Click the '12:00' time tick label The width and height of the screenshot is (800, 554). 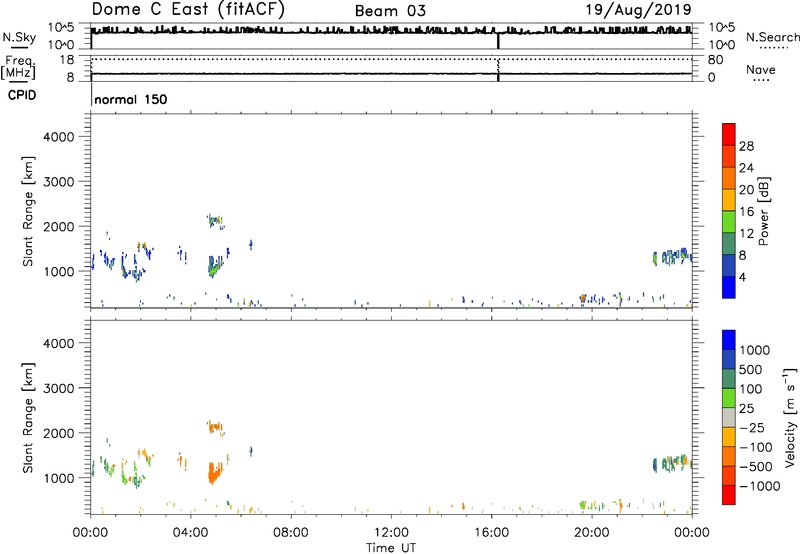tap(391, 533)
